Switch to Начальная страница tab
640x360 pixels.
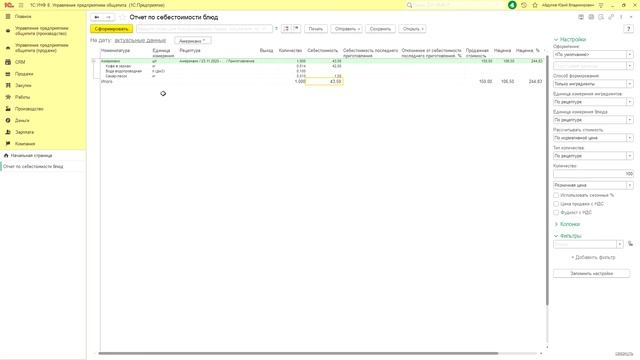43,156
